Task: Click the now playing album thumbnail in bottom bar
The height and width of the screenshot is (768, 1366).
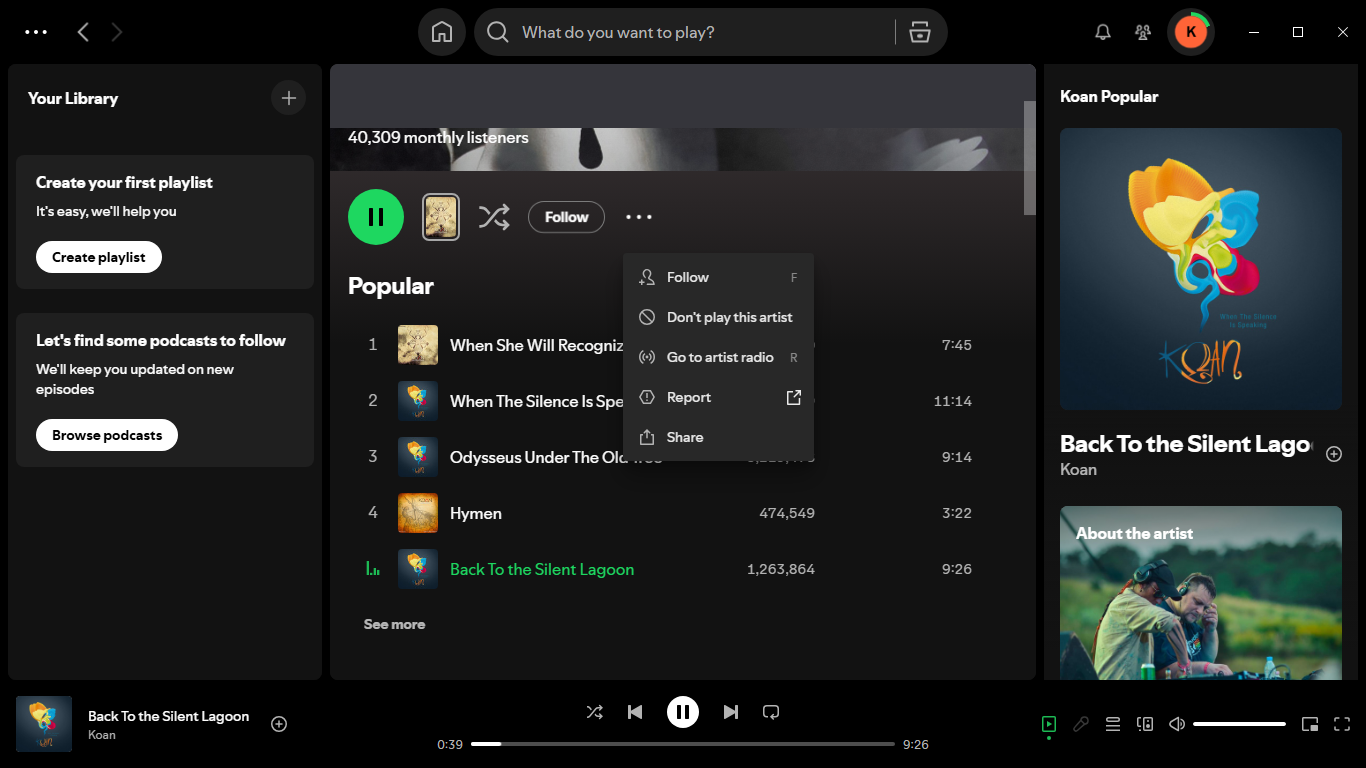Action: click(x=44, y=724)
